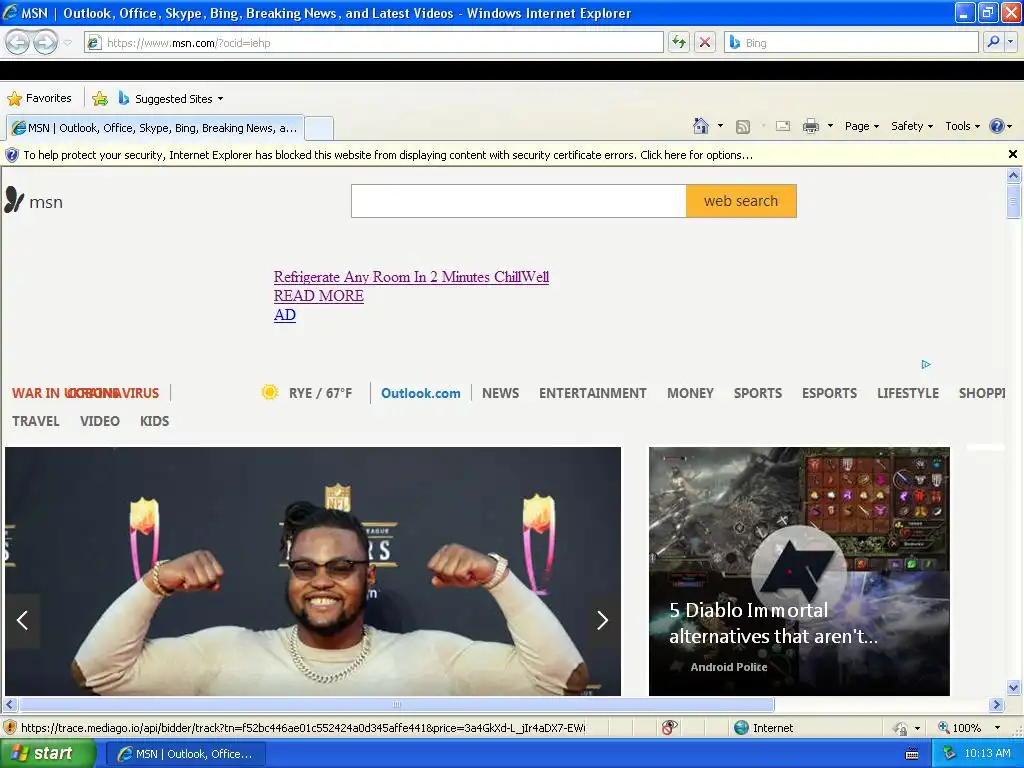
Task: Click the horizontal scrollbar right arrow
Action: [x=996, y=705]
